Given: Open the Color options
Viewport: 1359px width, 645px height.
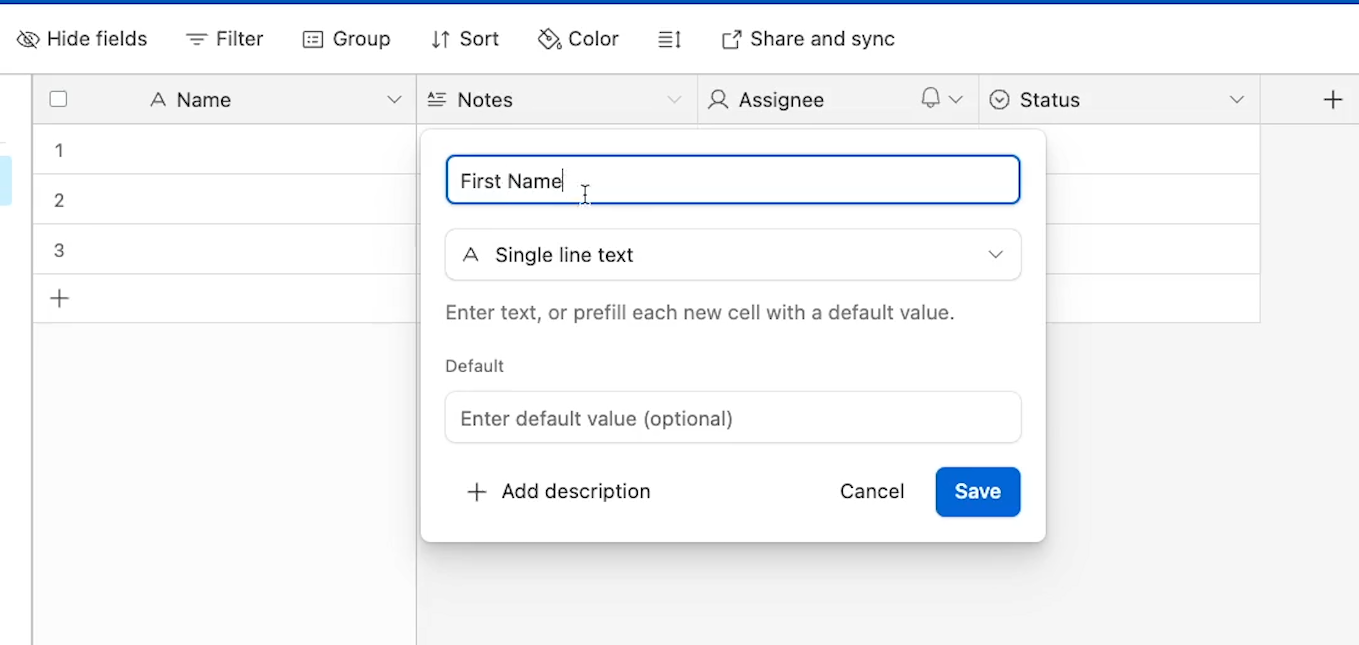Looking at the screenshot, I should tap(578, 39).
